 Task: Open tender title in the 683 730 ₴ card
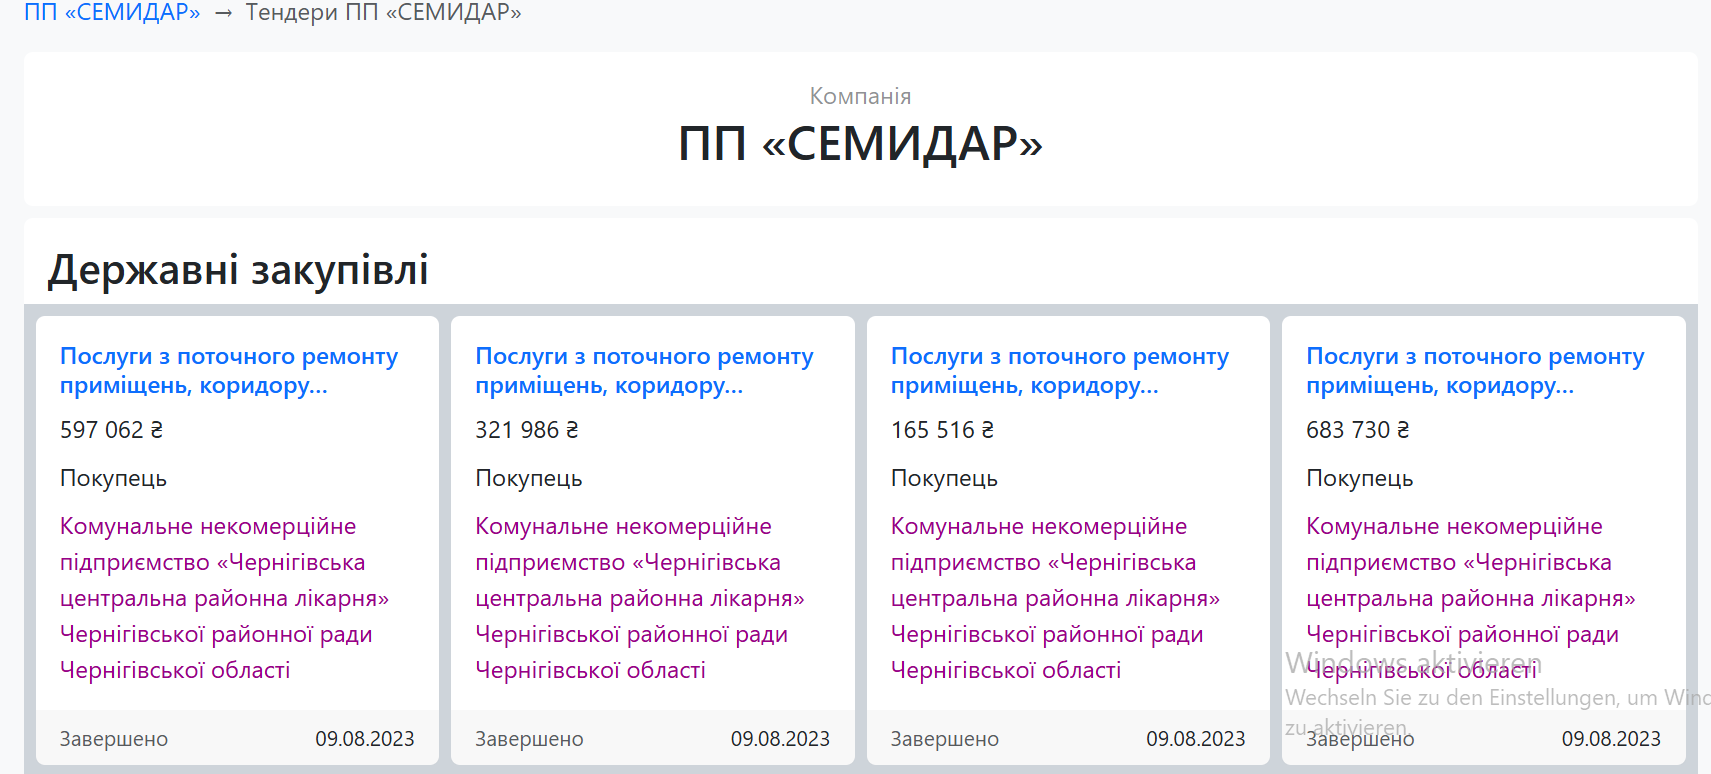click(x=1474, y=370)
